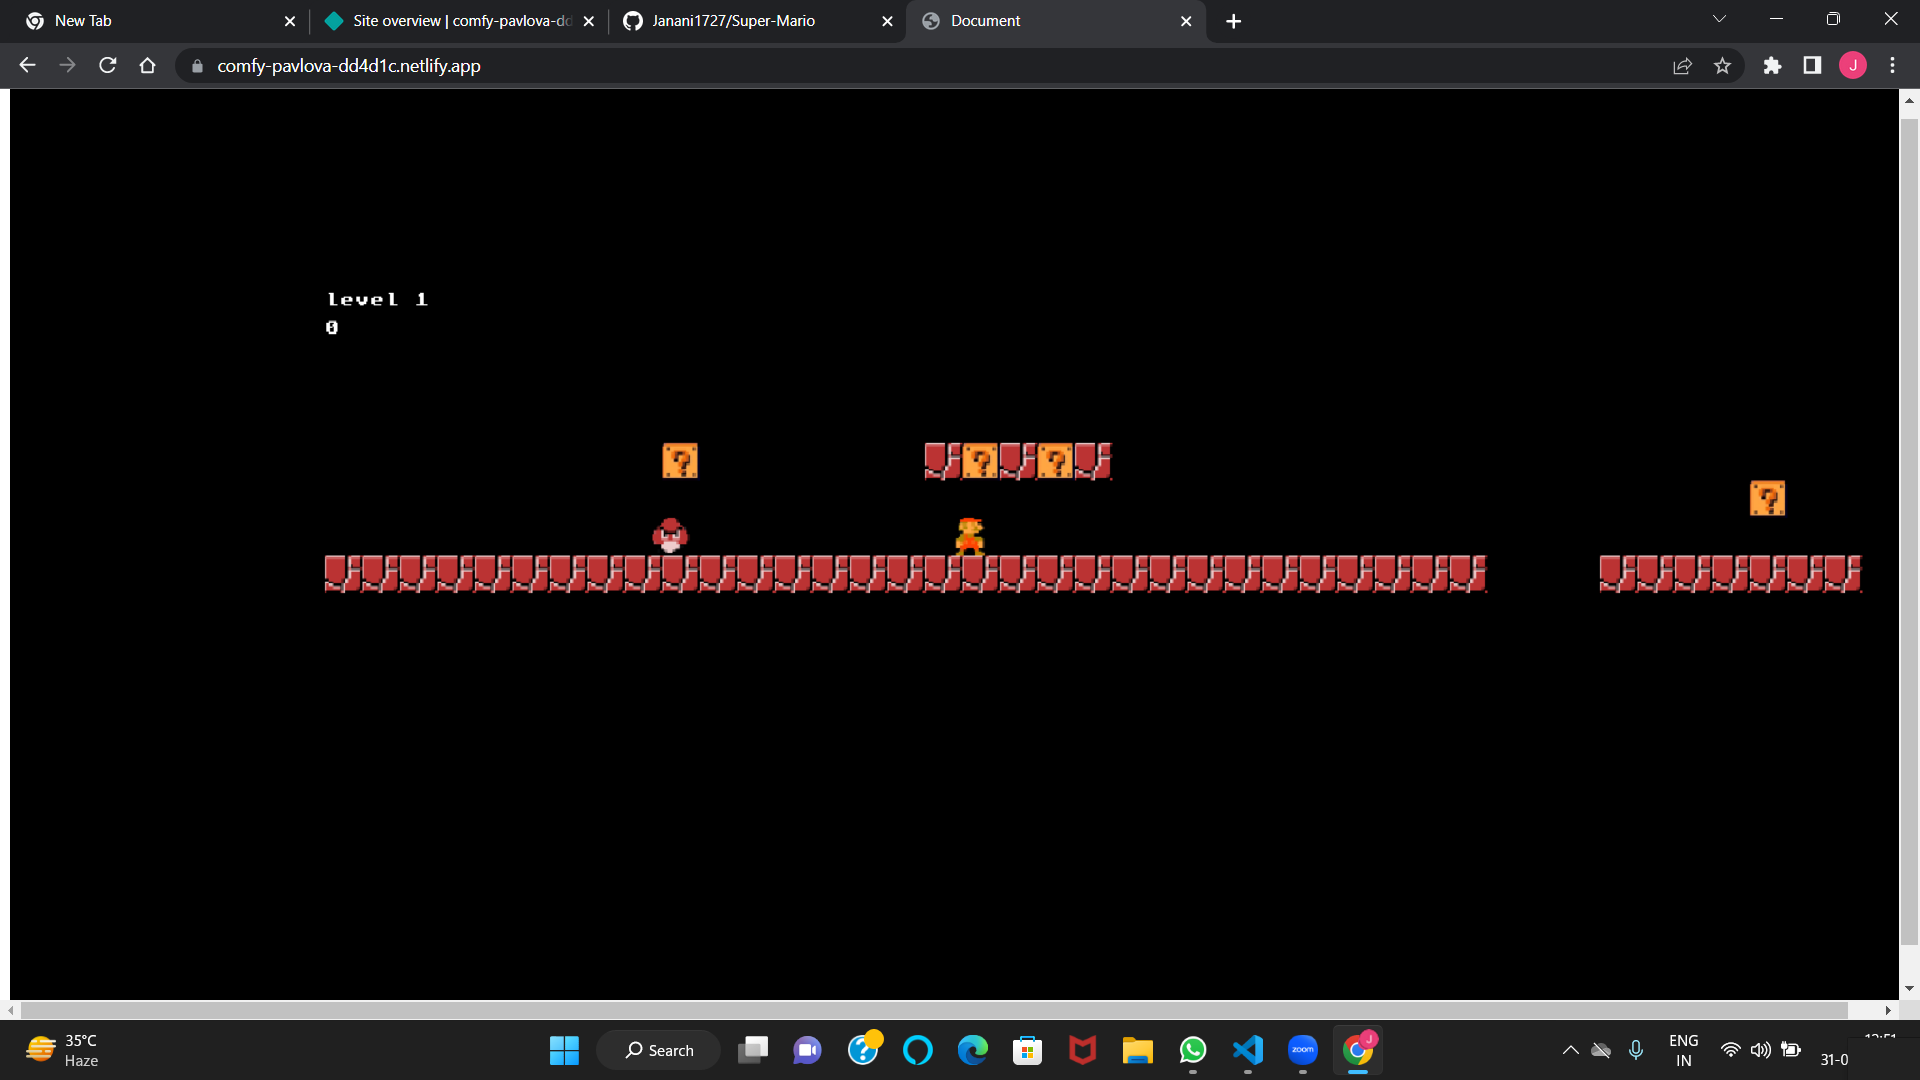This screenshot has width=1920, height=1080.
Task: Open WhatsApp from the taskbar
Action: pyautogui.click(x=1192, y=1050)
